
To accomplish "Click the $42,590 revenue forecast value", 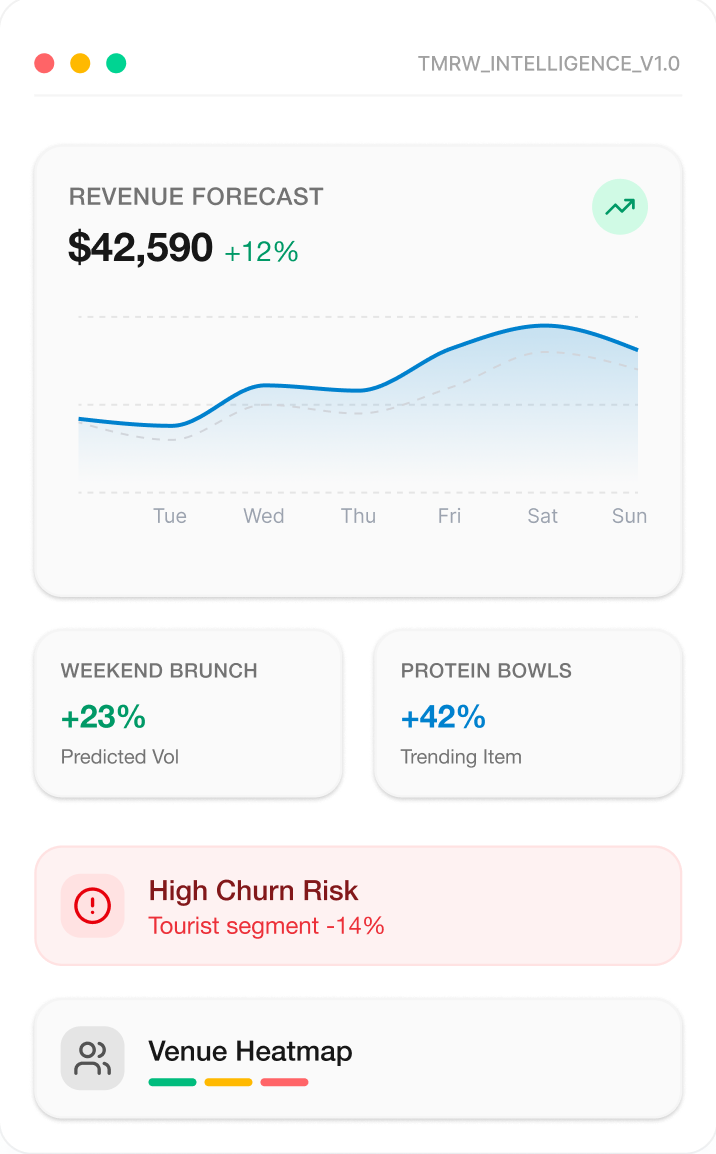I will (x=140, y=247).
